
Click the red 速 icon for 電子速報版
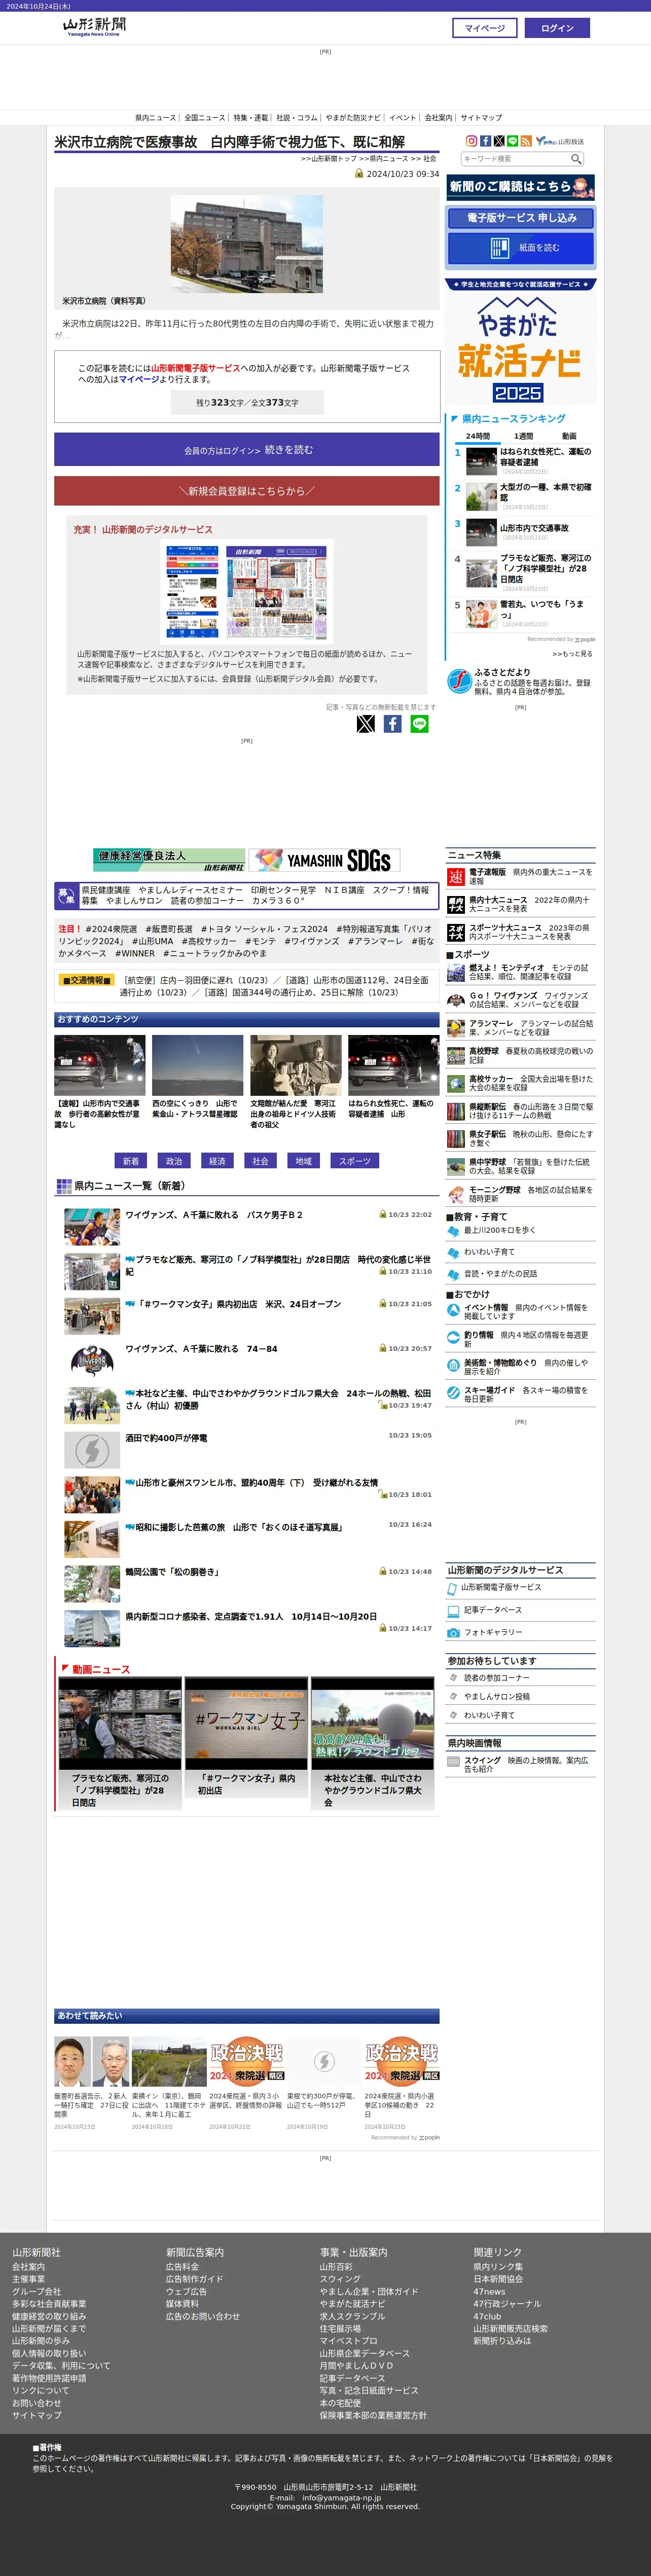[x=456, y=877]
